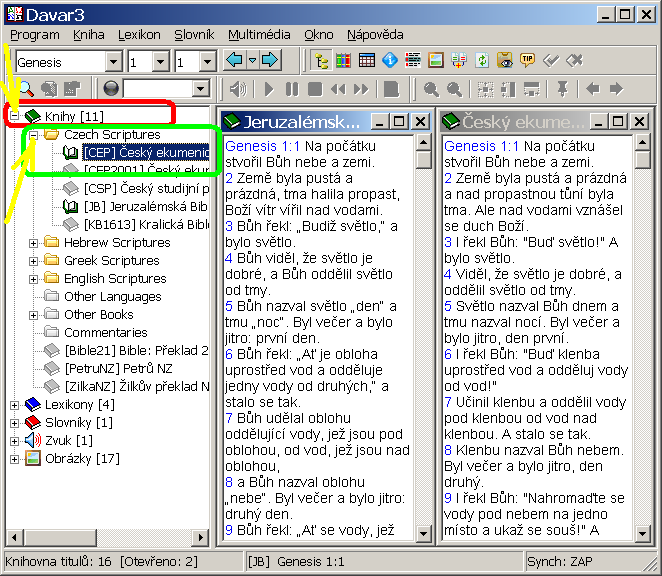
Task: Open the Nápověda menu
Action: [375, 34]
